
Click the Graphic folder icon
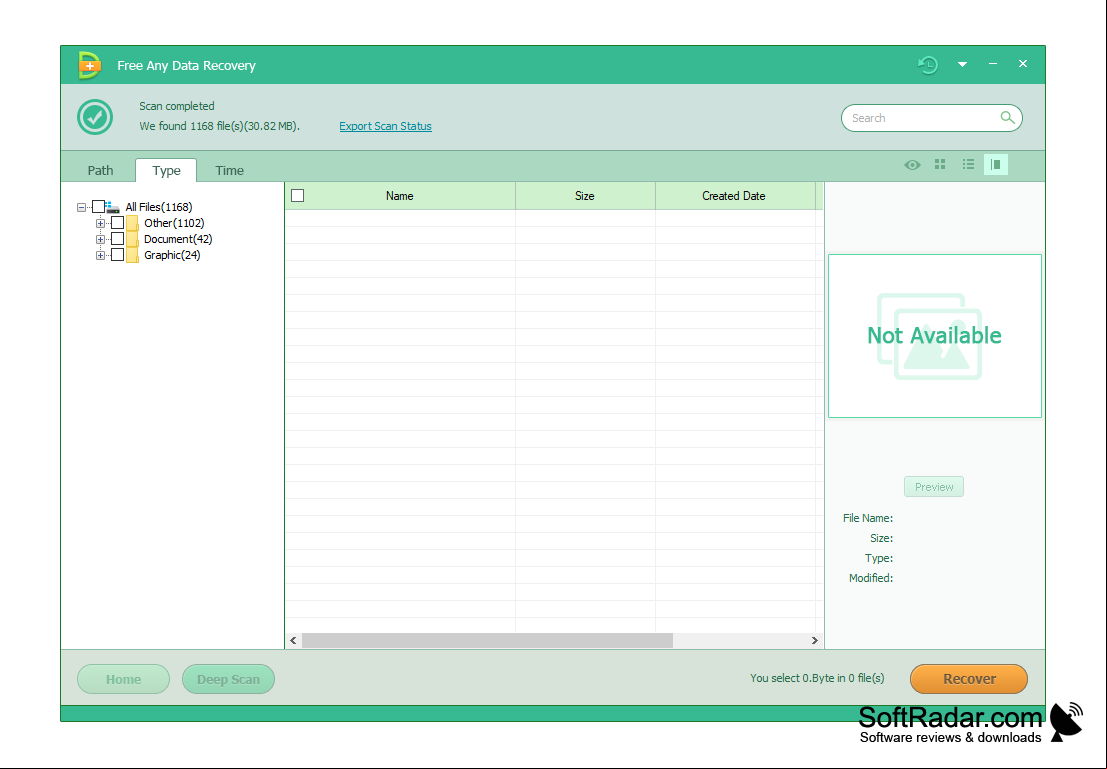pos(132,256)
